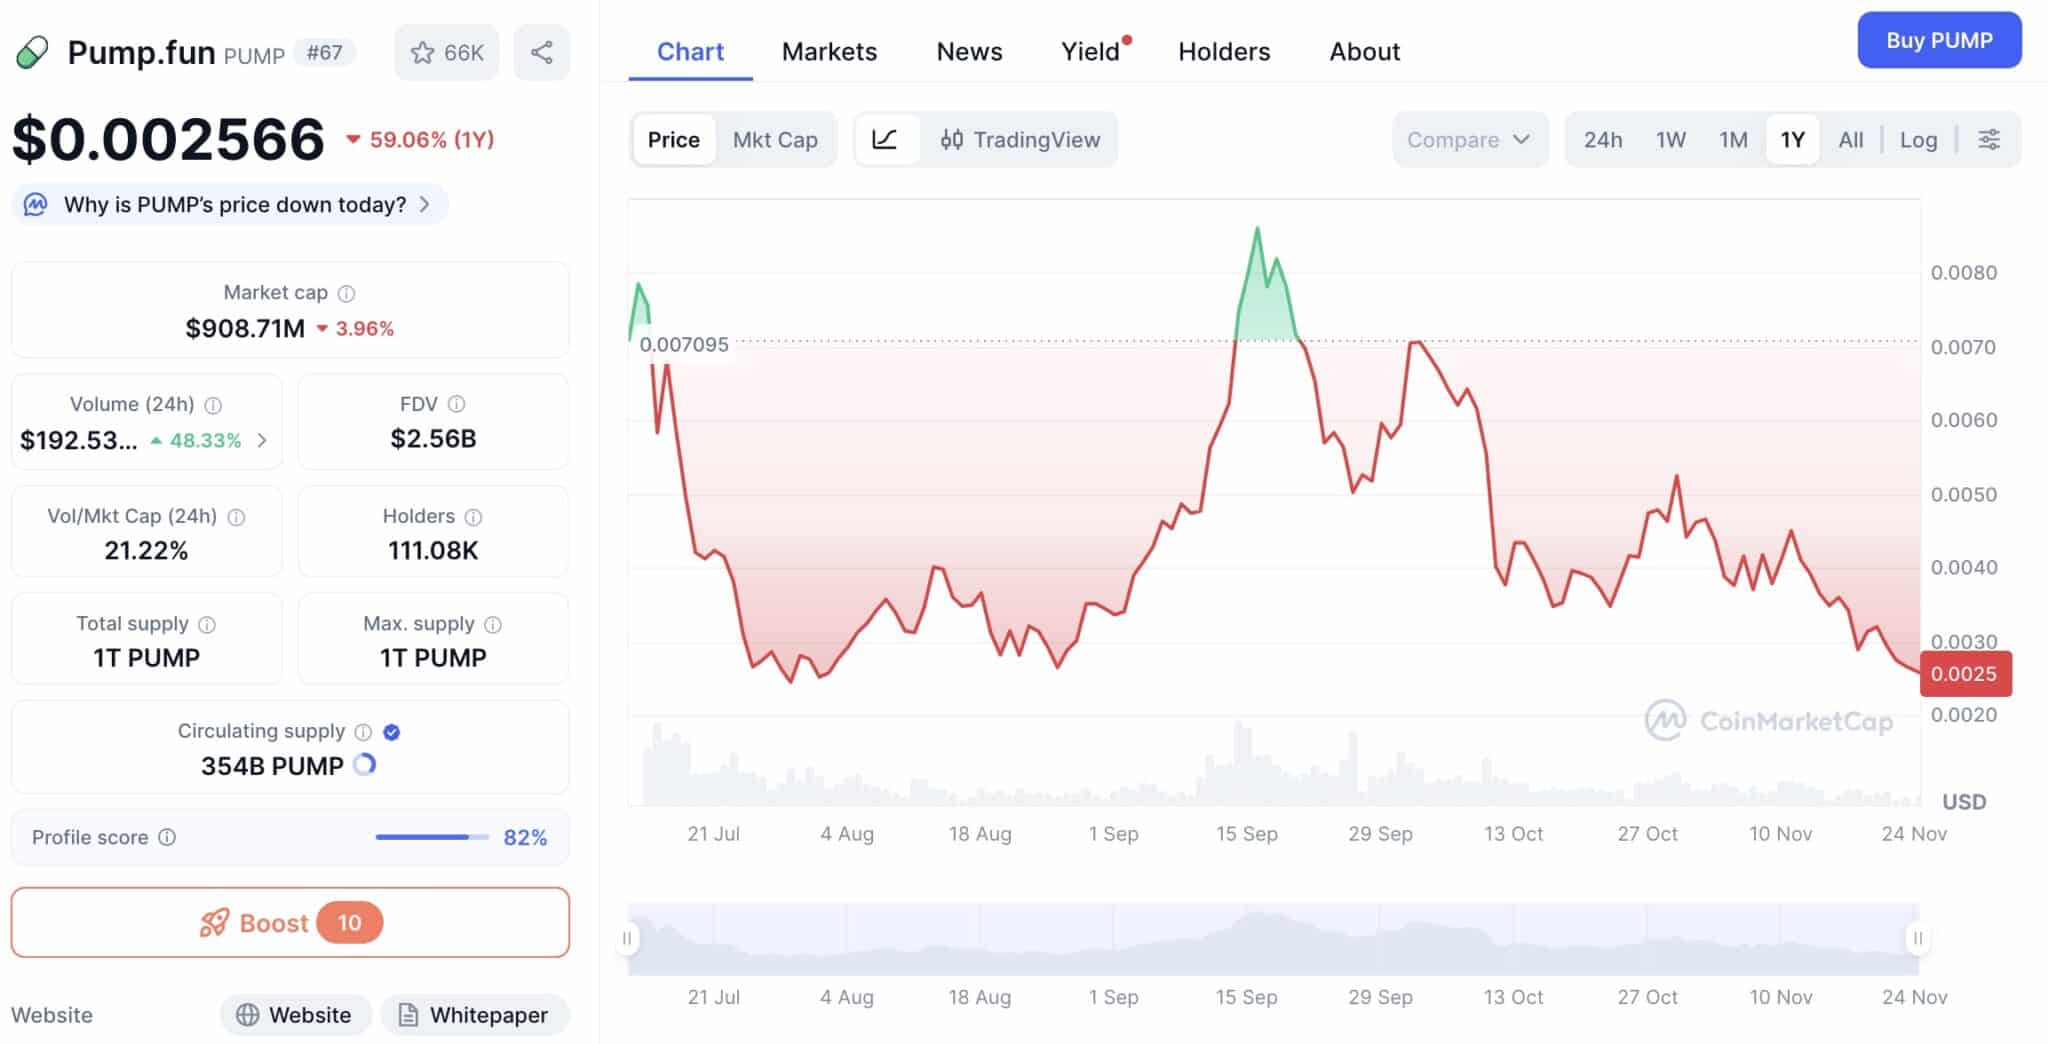Switch to the Holders tab
The width and height of the screenshot is (2048, 1044).
1224,52
